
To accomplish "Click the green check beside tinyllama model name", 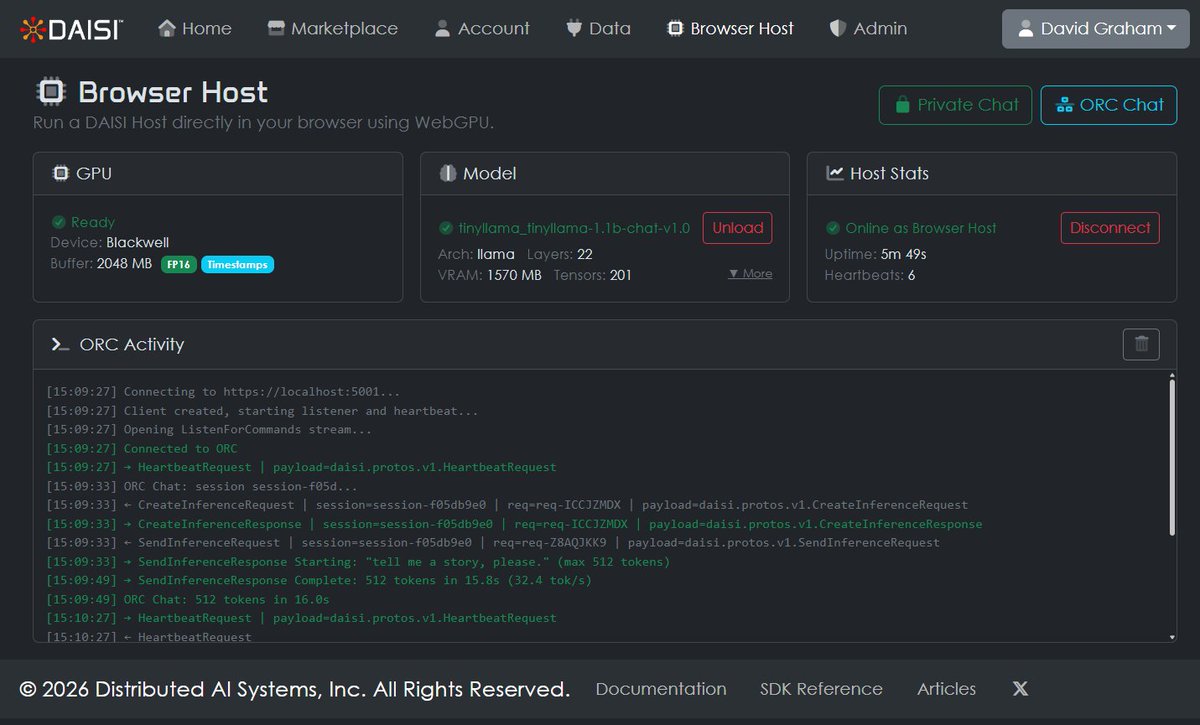I will coord(445,228).
